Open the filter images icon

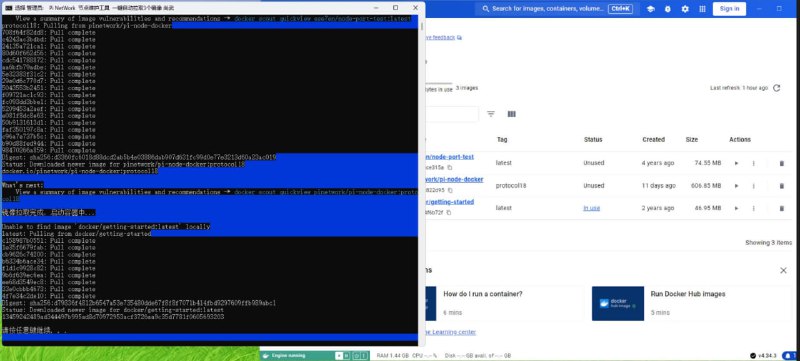tap(491, 114)
